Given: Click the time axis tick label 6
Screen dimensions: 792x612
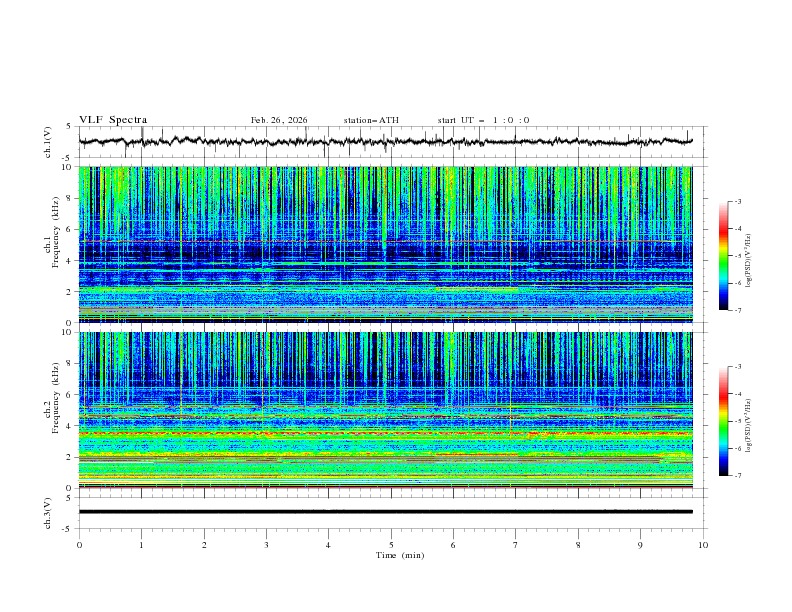Looking at the screenshot, I should coord(453,545).
